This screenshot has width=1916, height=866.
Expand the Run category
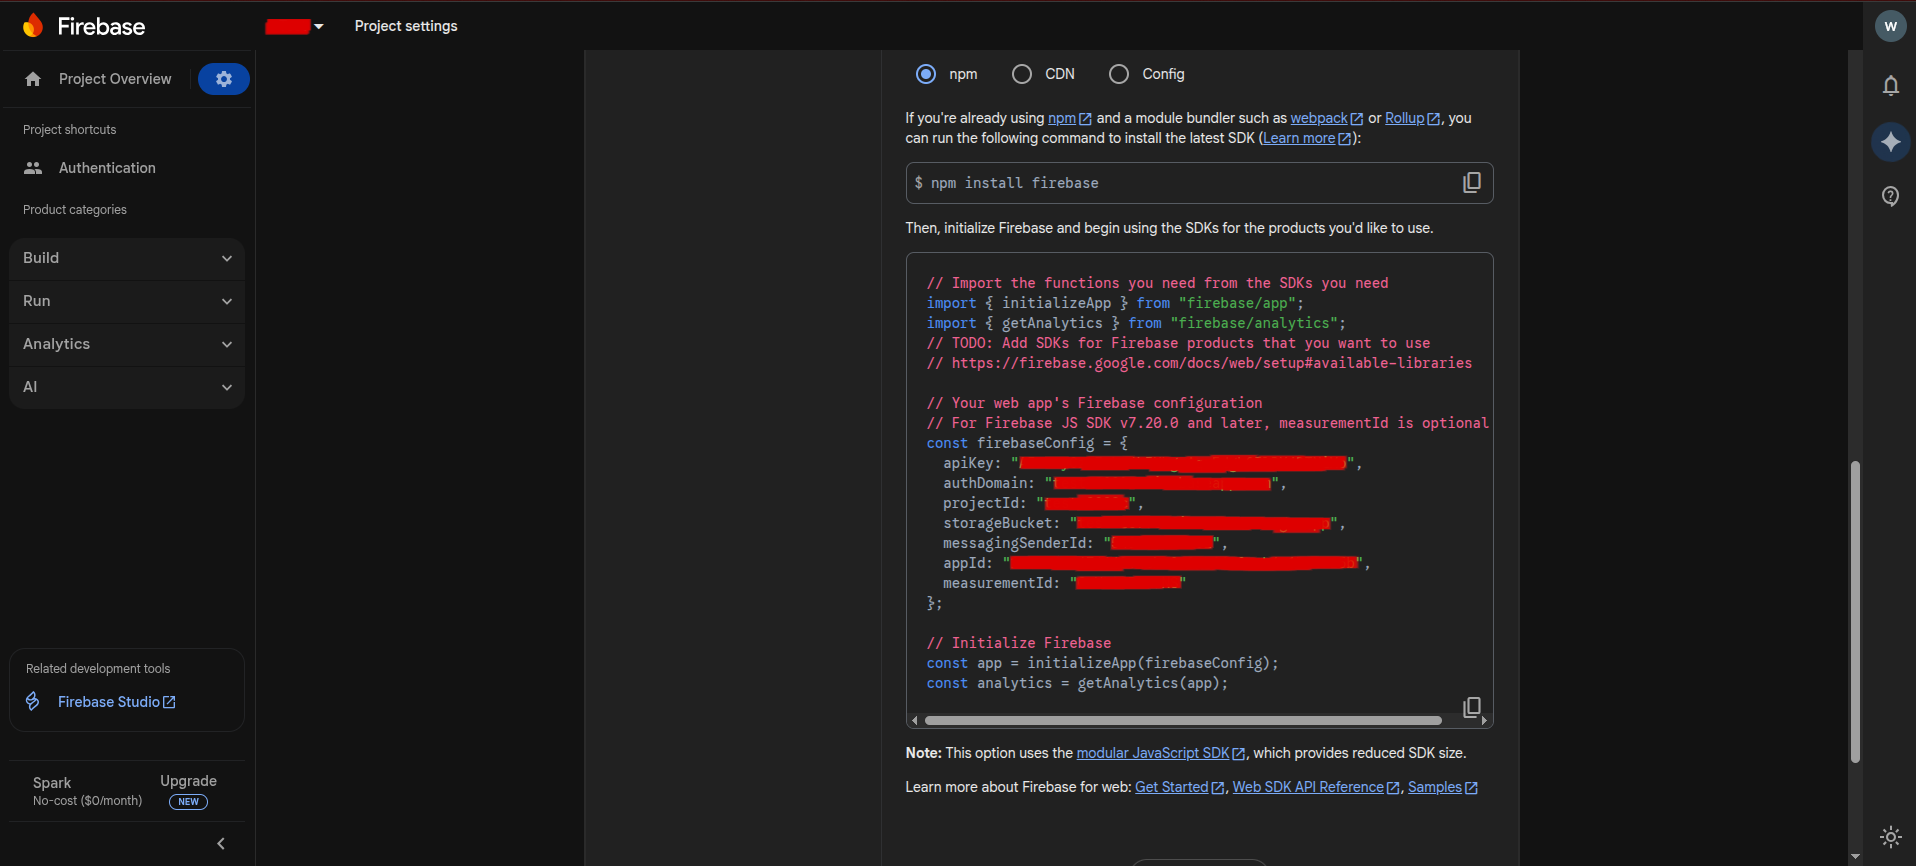(x=127, y=301)
